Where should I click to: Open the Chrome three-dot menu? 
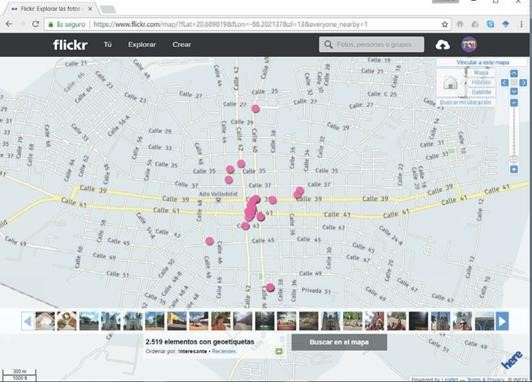(521, 24)
